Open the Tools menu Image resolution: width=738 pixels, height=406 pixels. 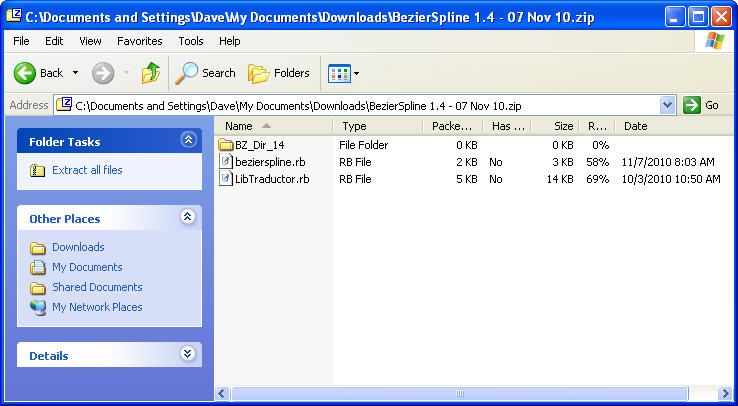[191, 41]
